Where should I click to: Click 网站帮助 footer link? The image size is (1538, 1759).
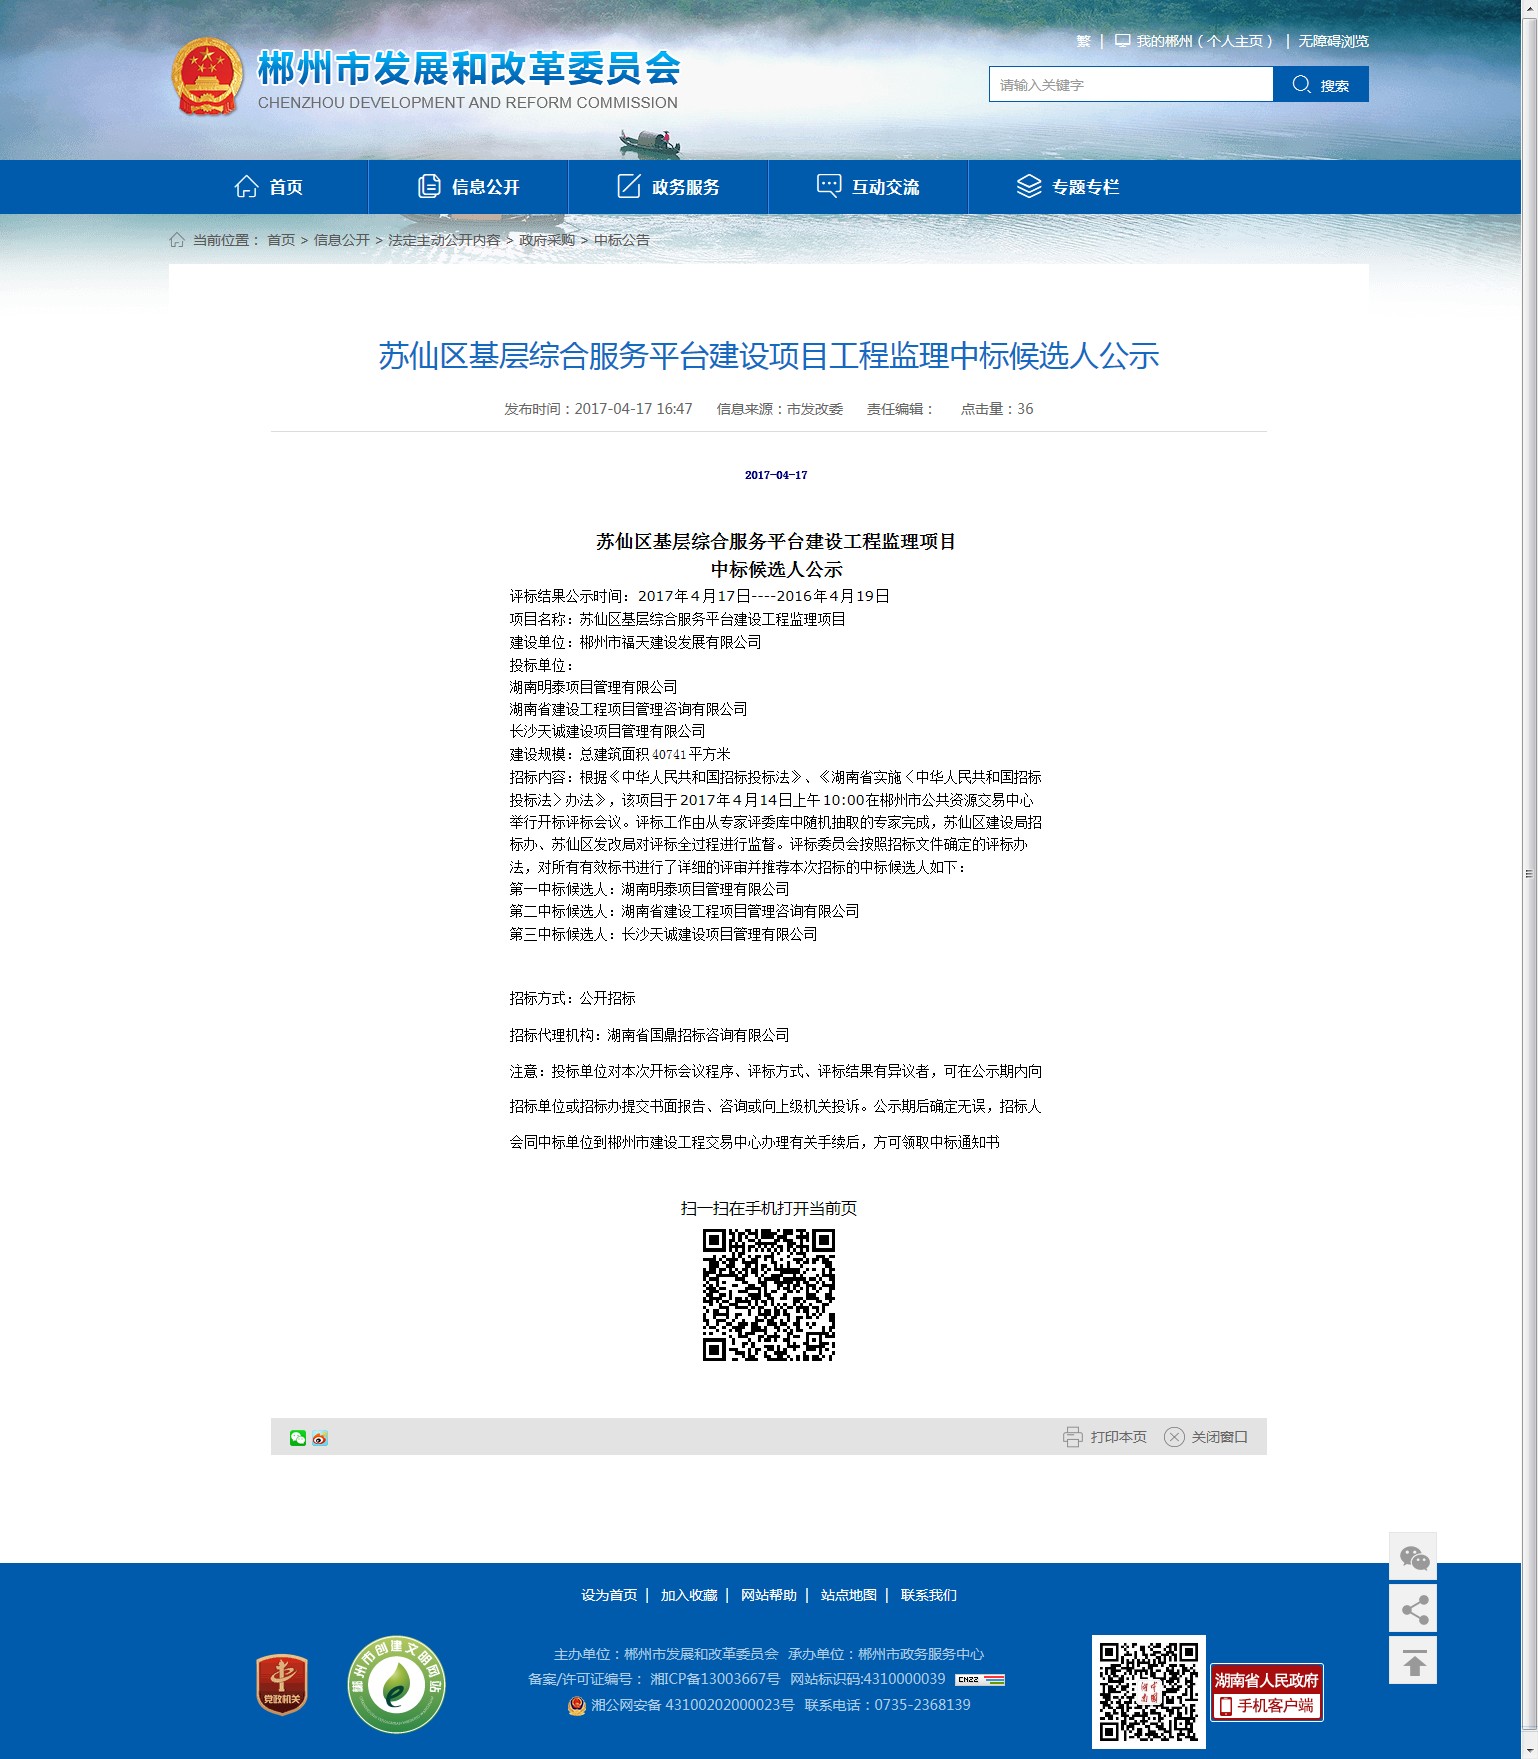point(769,1595)
